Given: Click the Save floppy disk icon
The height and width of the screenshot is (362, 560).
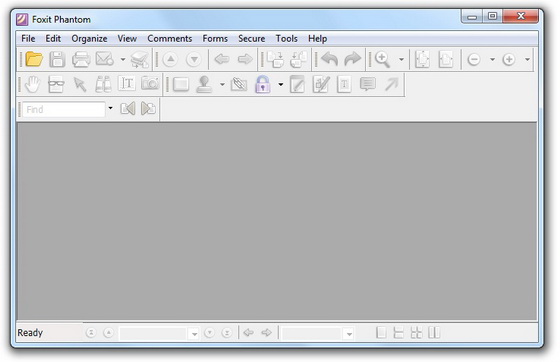Looking at the screenshot, I should pyautogui.click(x=57, y=59).
